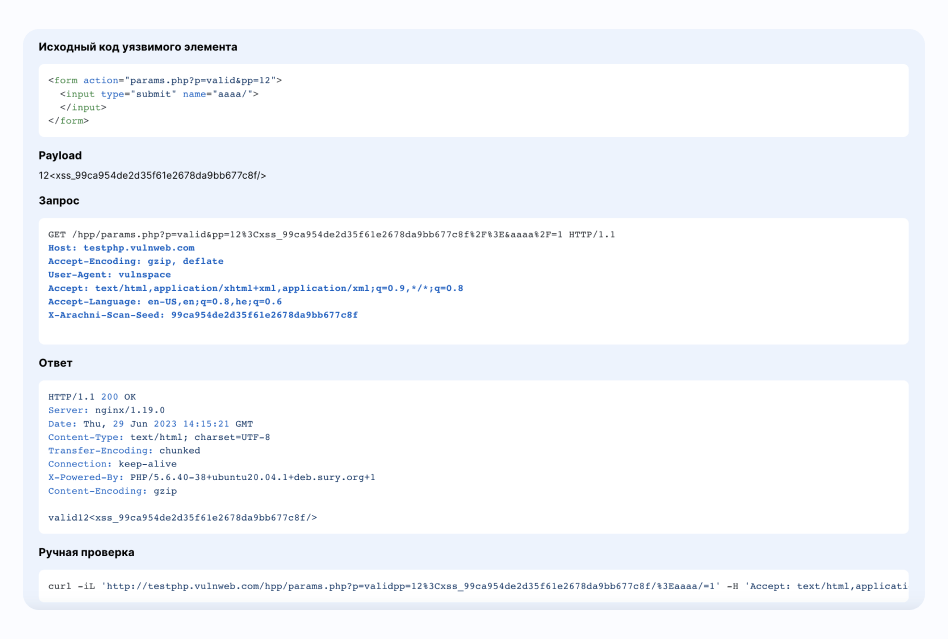The width and height of the screenshot is (948, 639).
Task: Click the User-Agent: vulnspace header line
Action: click(x=109, y=274)
